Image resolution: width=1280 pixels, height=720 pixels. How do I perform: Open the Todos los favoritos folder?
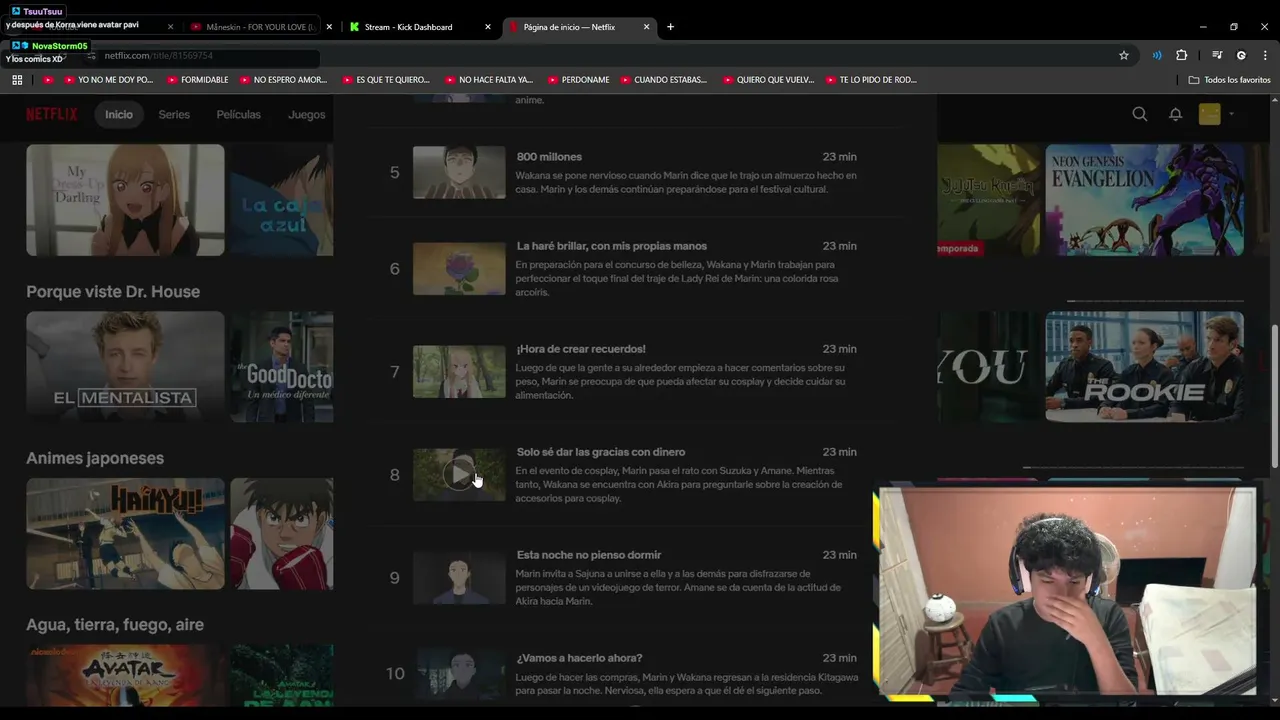(1229, 80)
